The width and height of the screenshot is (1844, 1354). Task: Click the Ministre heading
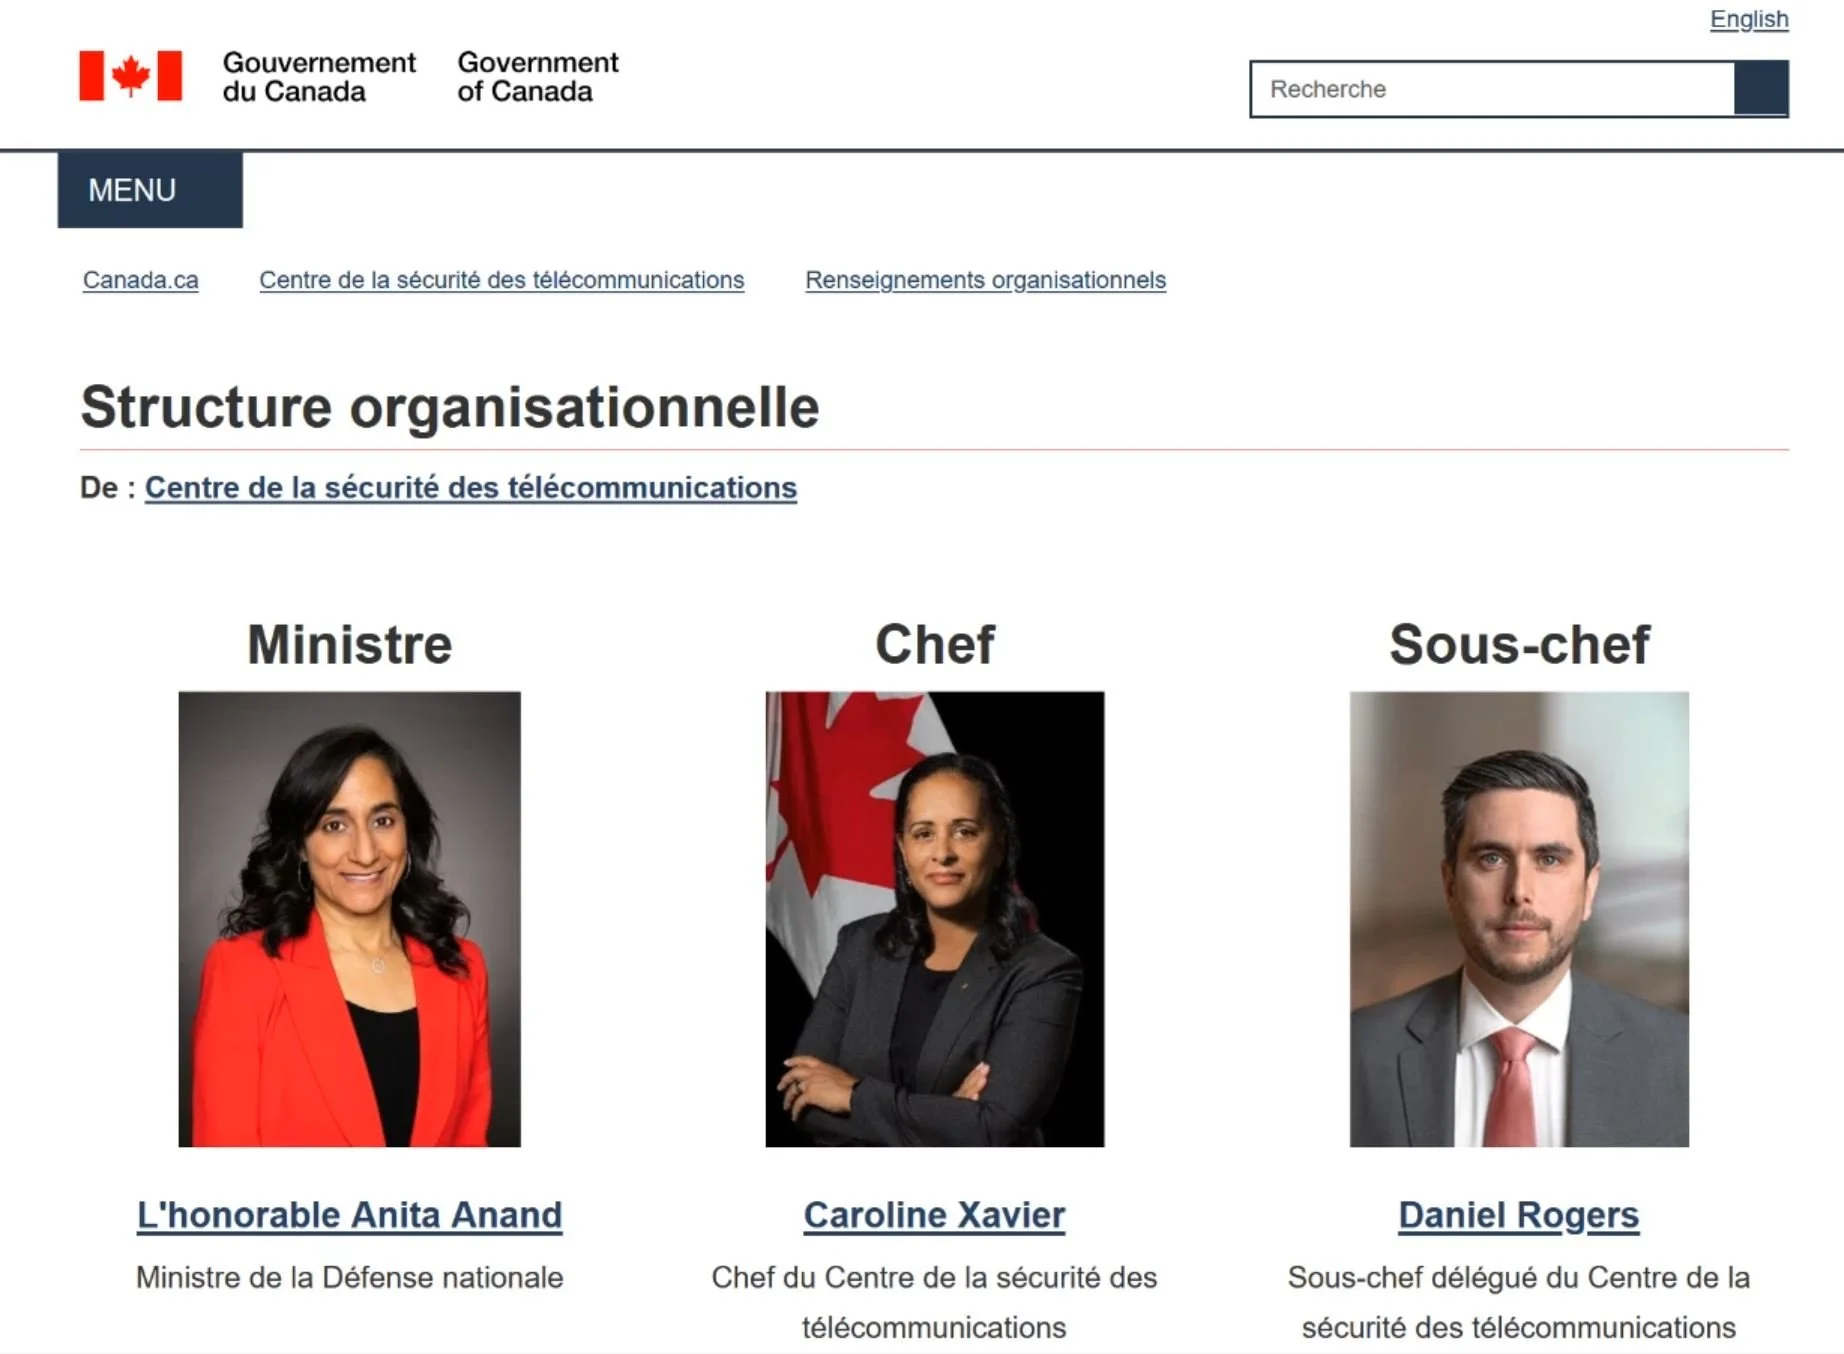tap(350, 644)
